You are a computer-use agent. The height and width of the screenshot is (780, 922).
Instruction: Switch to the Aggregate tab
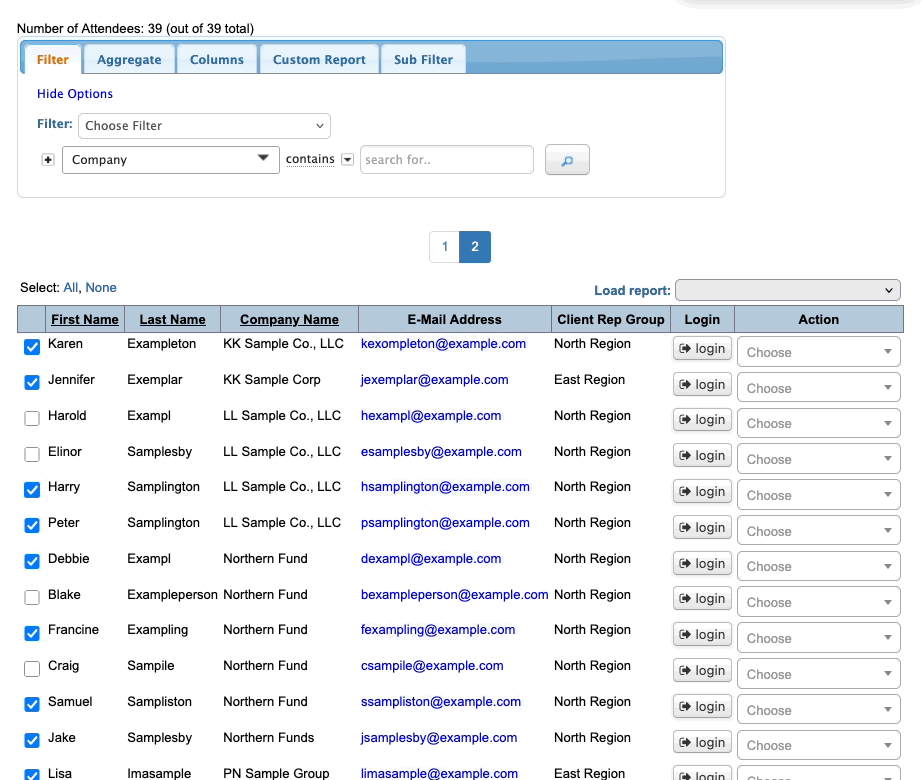coord(129,60)
